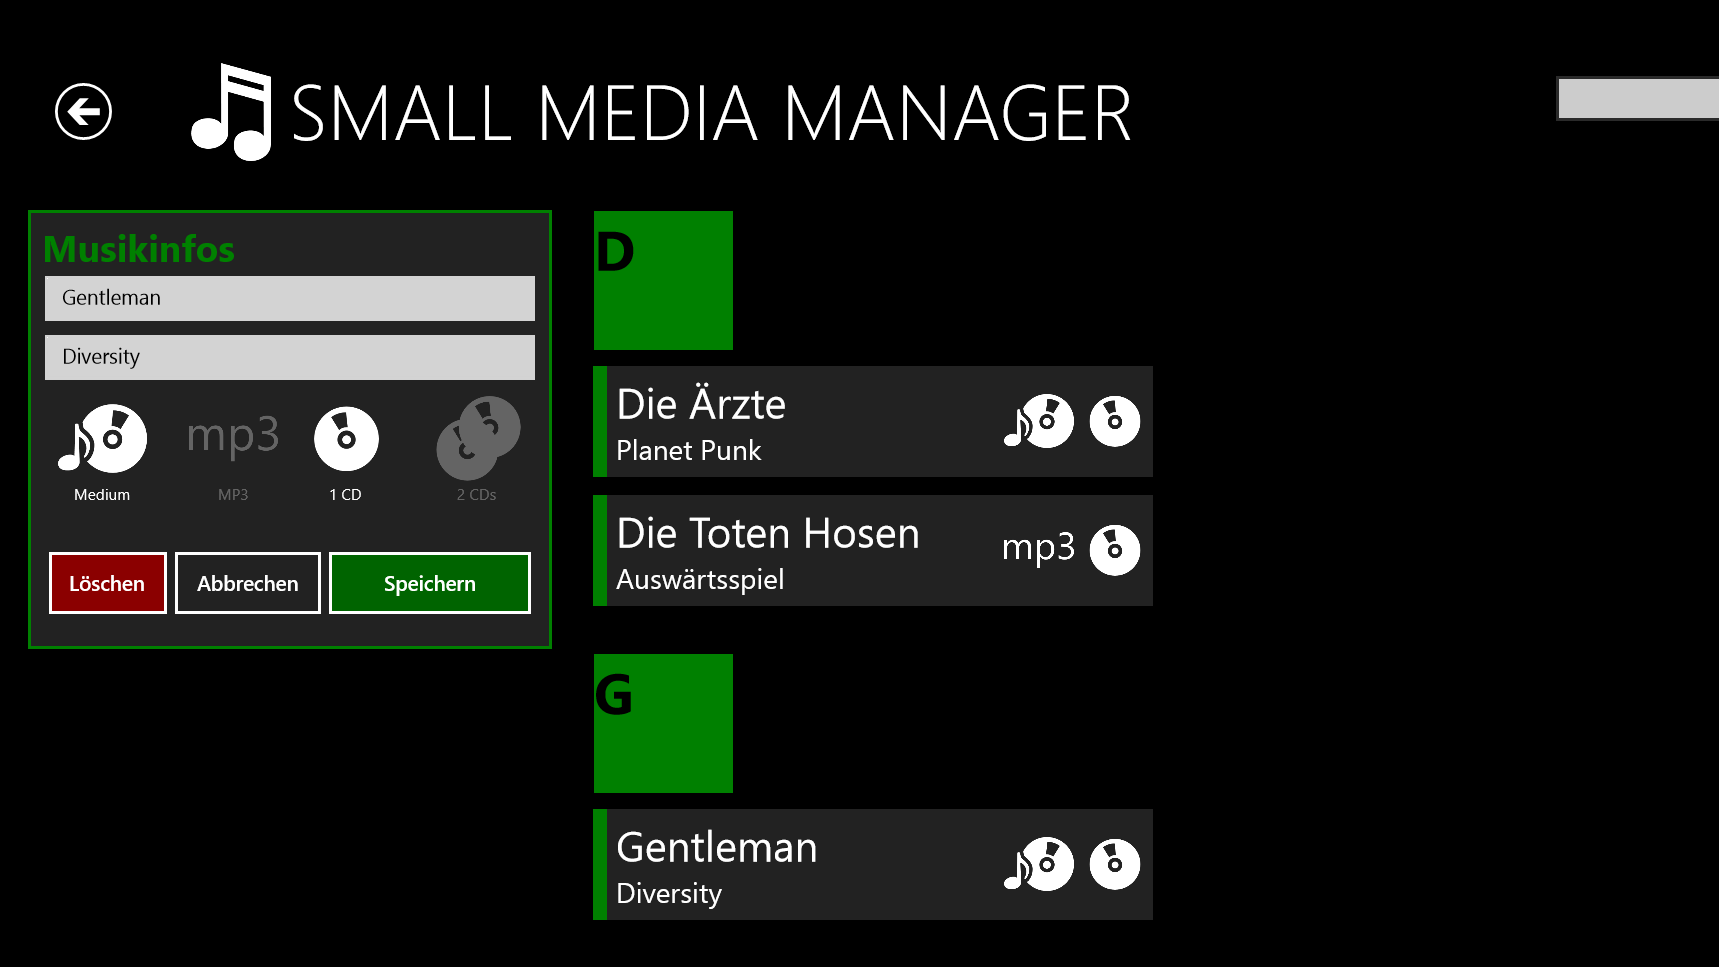Click the Planet Punk album text
The height and width of the screenshot is (967, 1719).
pos(689,451)
